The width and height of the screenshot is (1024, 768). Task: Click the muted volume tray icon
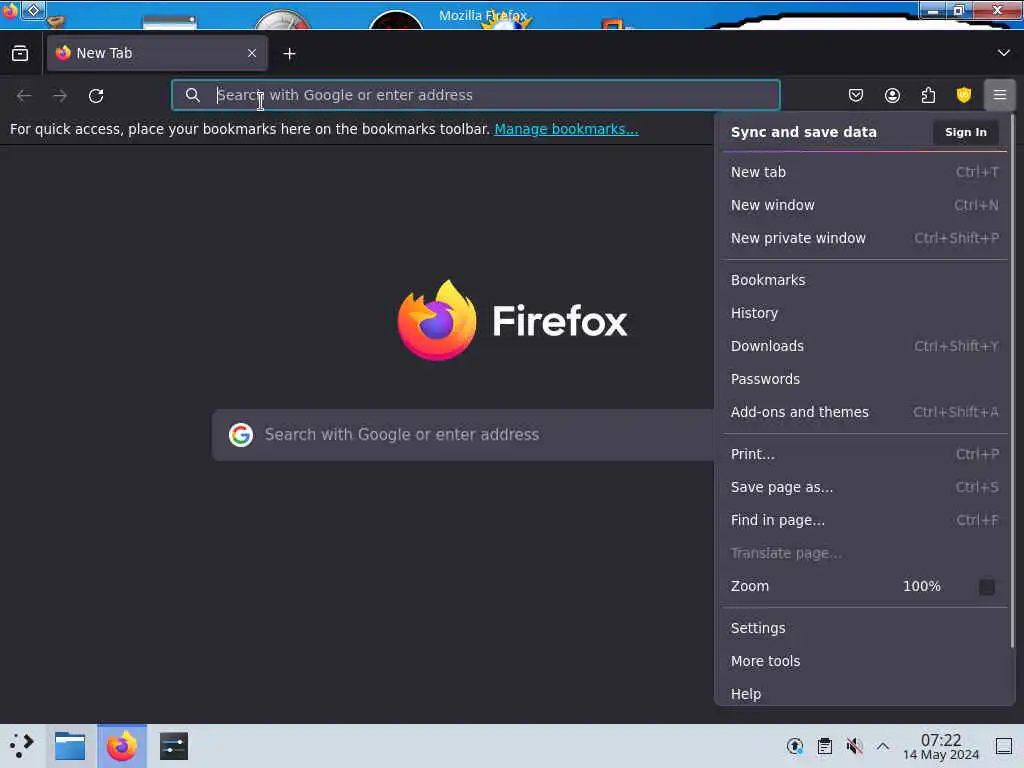tap(854, 746)
